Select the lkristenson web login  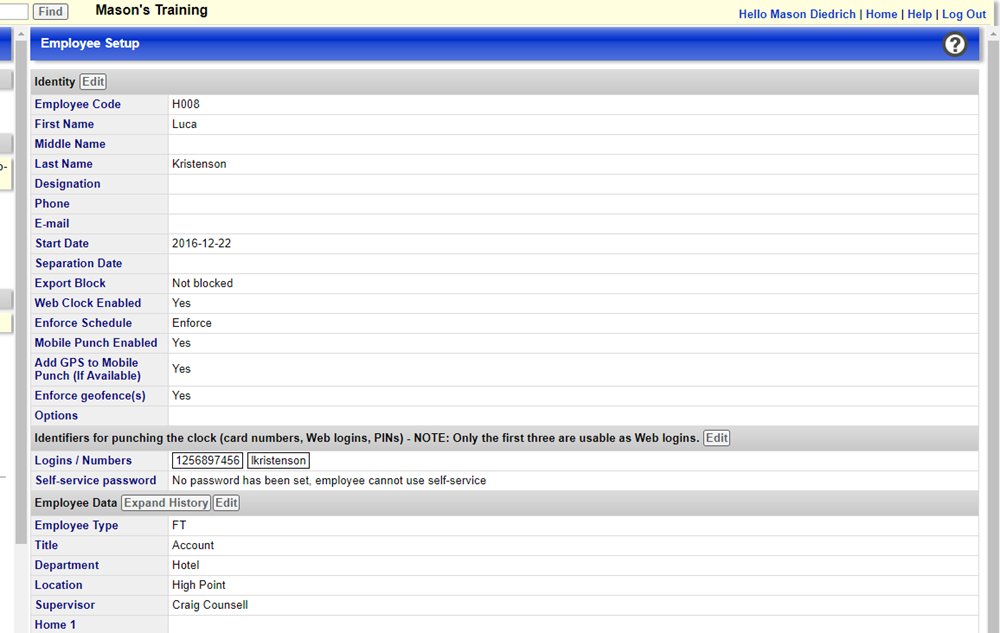pos(278,459)
